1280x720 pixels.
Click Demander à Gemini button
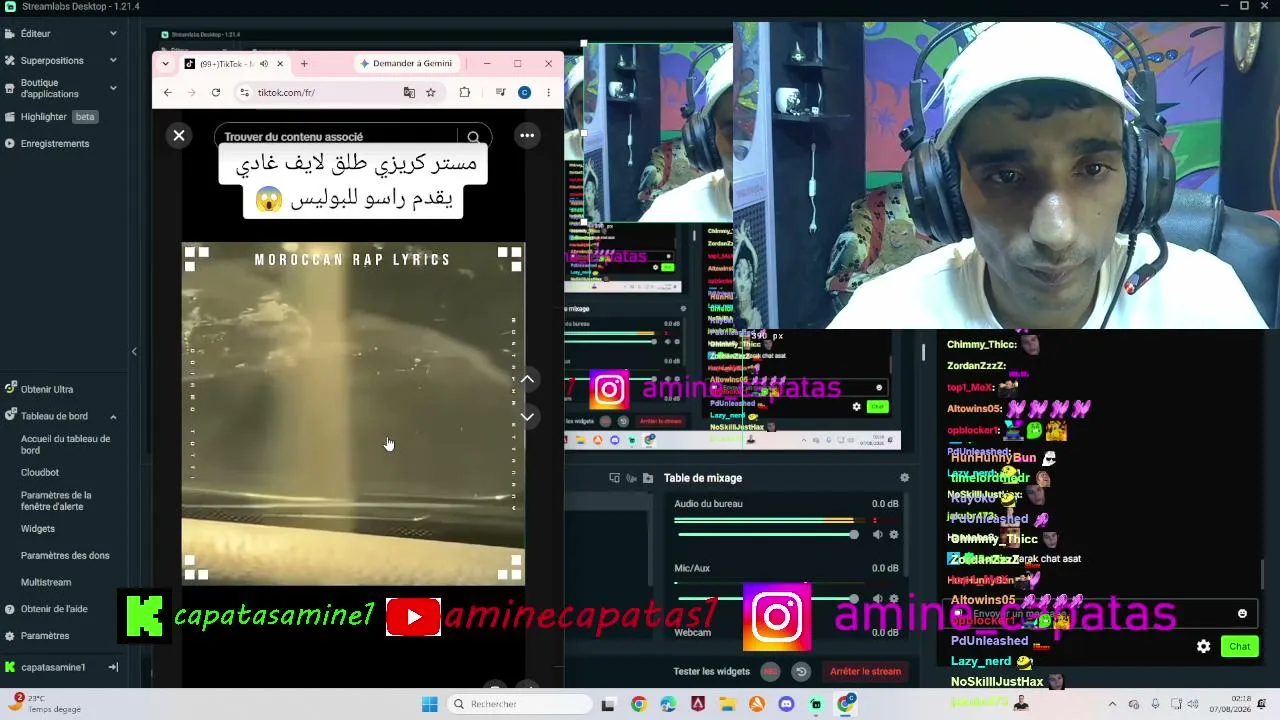pyautogui.click(x=406, y=64)
